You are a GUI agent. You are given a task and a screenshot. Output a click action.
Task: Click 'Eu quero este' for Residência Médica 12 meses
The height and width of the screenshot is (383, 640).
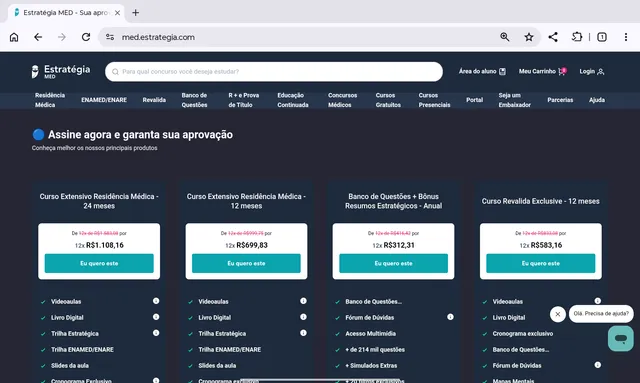point(246,263)
